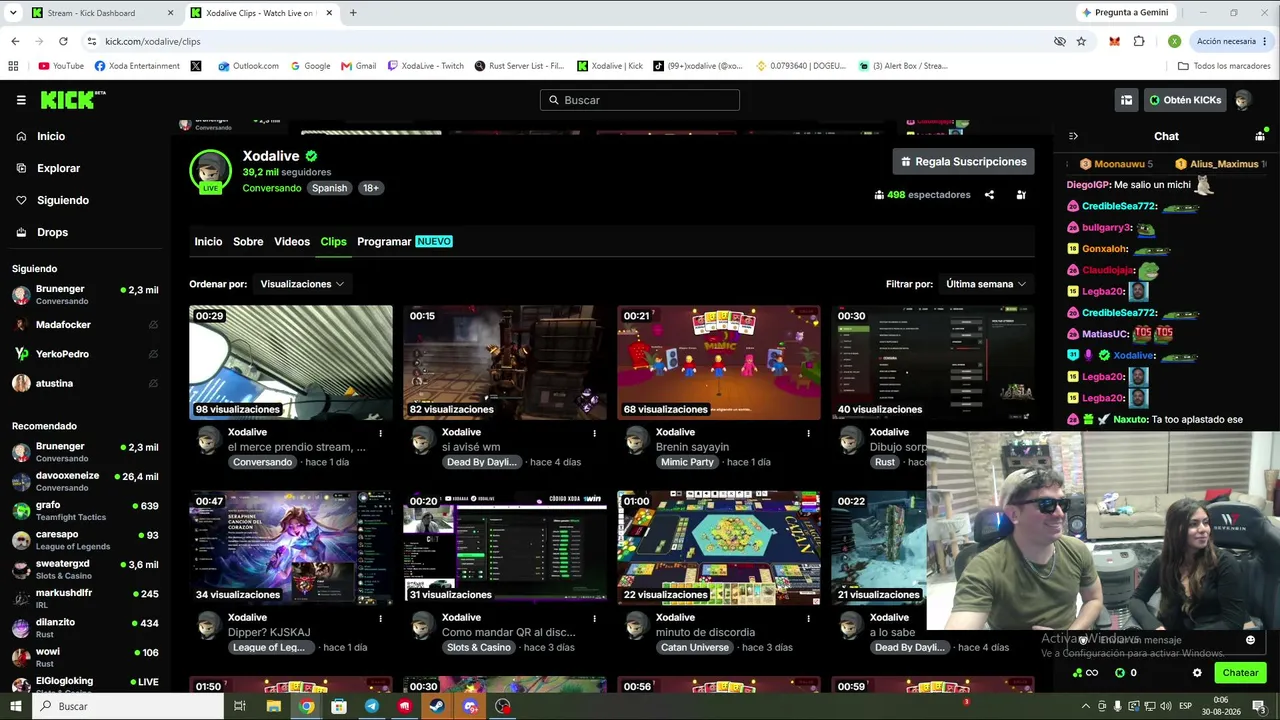This screenshot has width=1280, height=720.
Task: Open the Conversando category link under Xodalive
Action: tap(272, 188)
